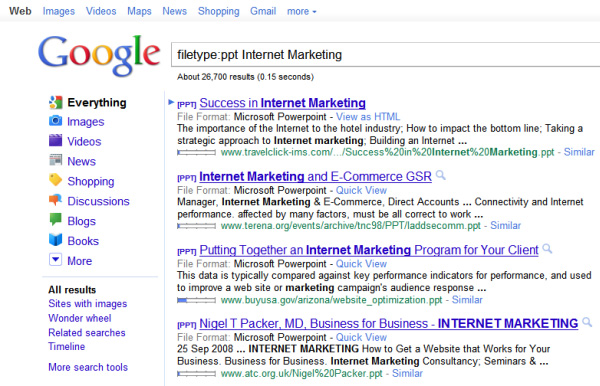Click the arrow marker beside first result

click(x=171, y=102)
